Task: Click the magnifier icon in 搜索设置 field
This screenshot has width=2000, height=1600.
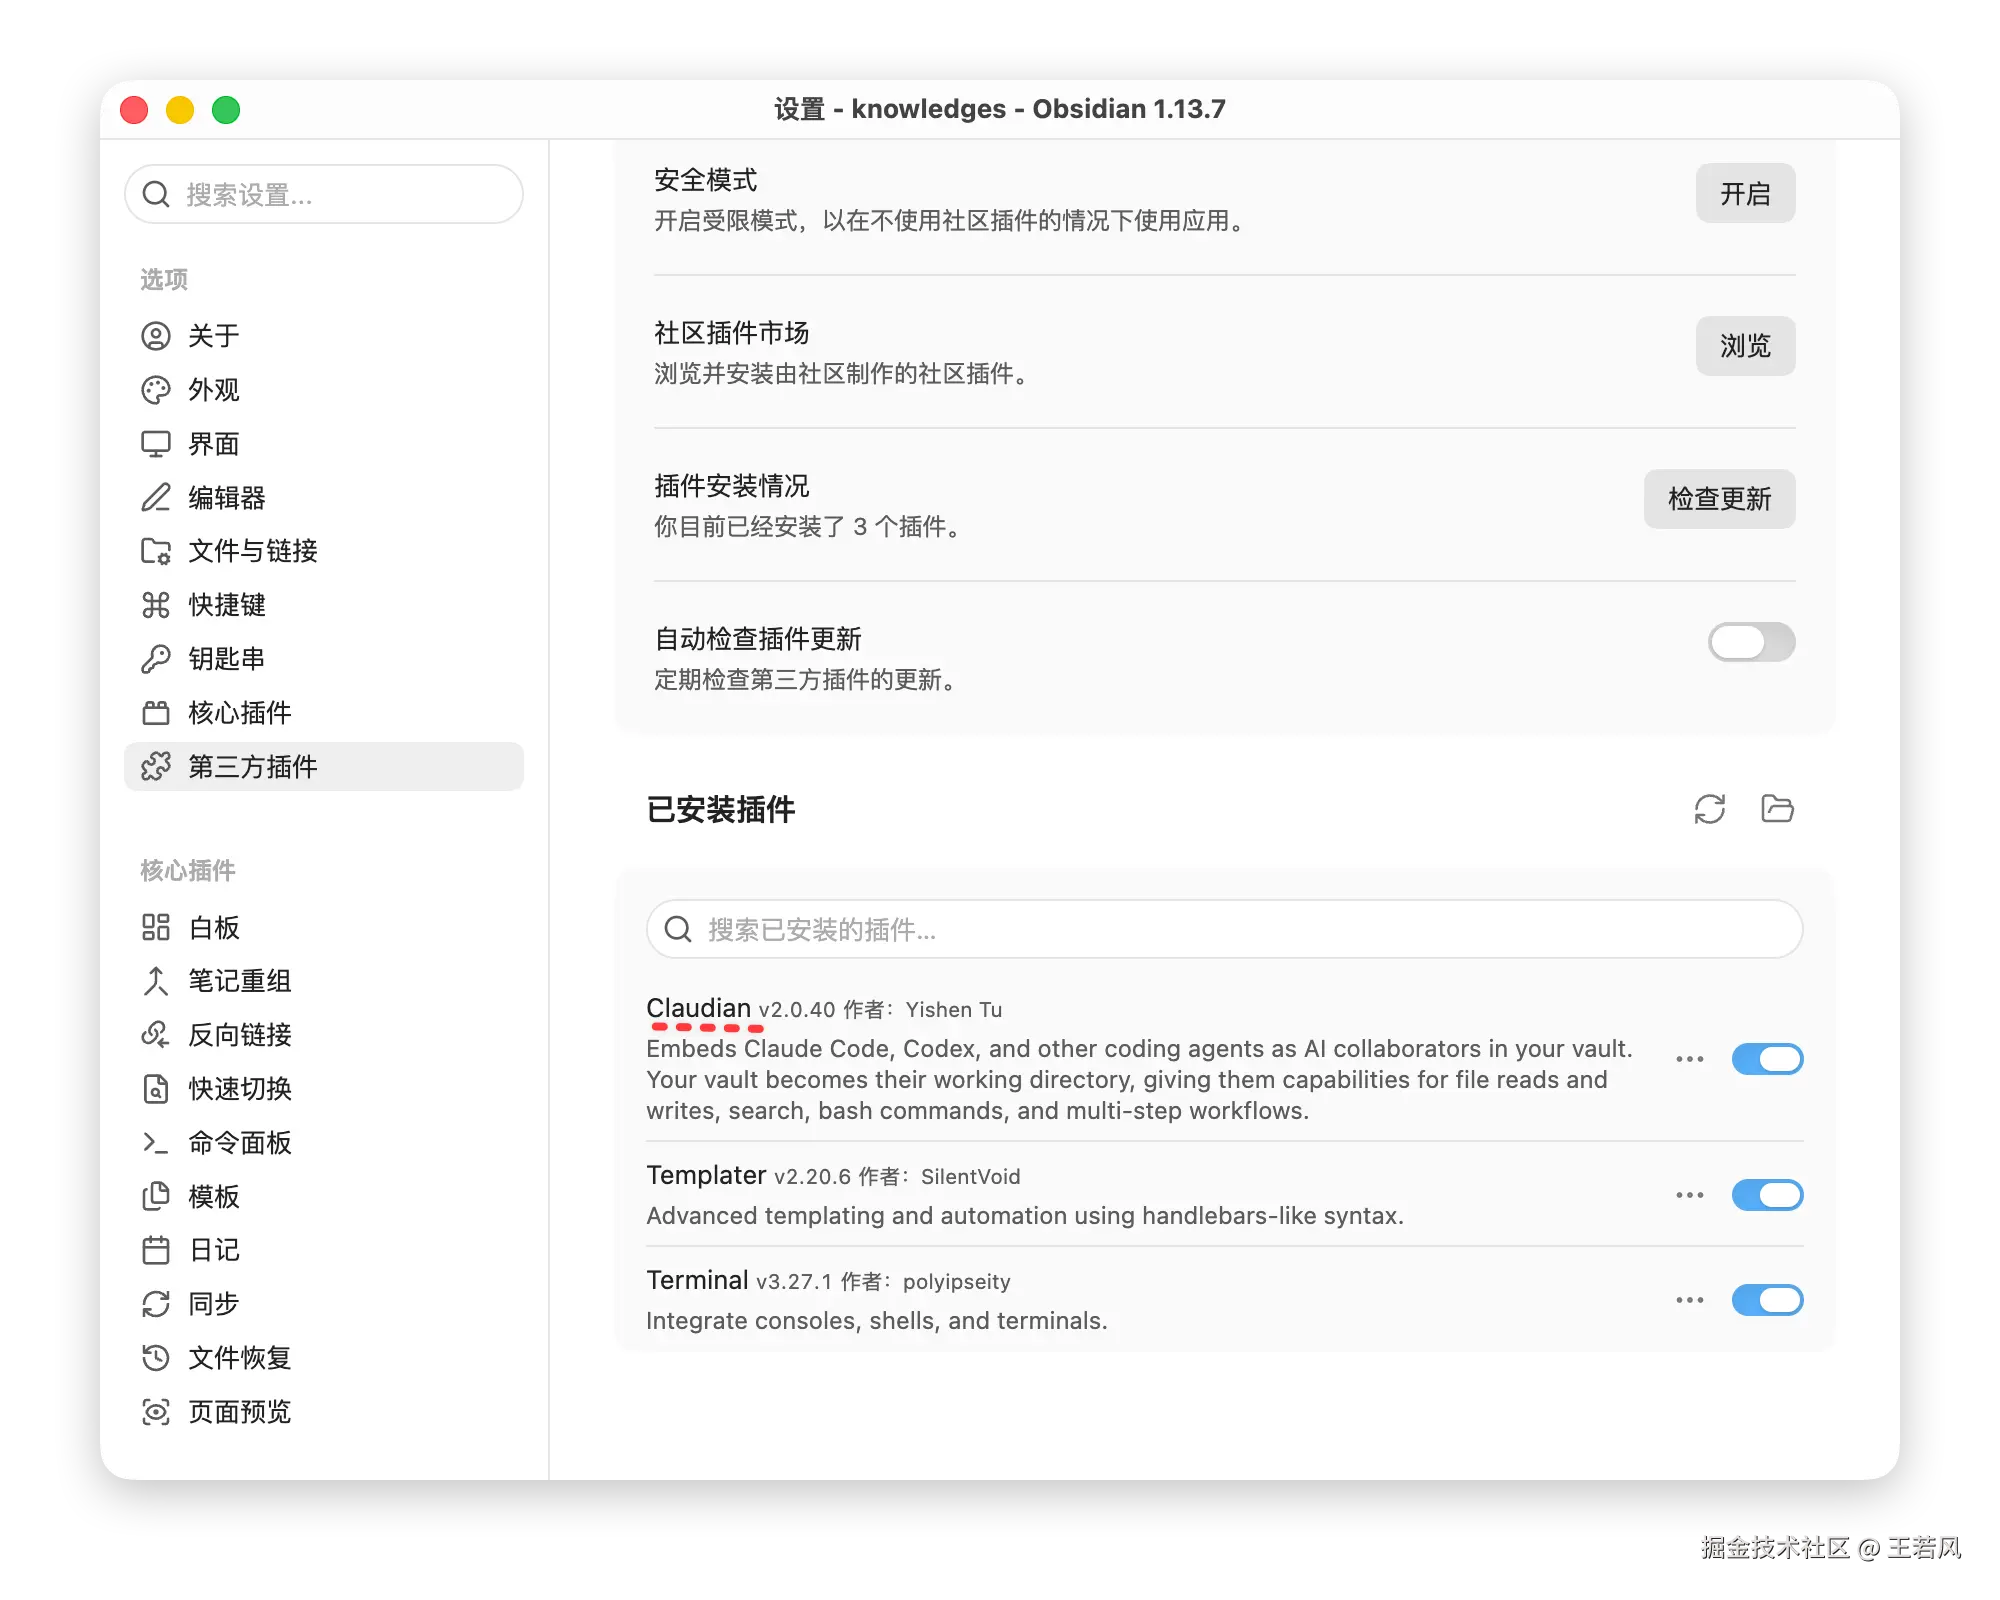Action: [156, 194]
